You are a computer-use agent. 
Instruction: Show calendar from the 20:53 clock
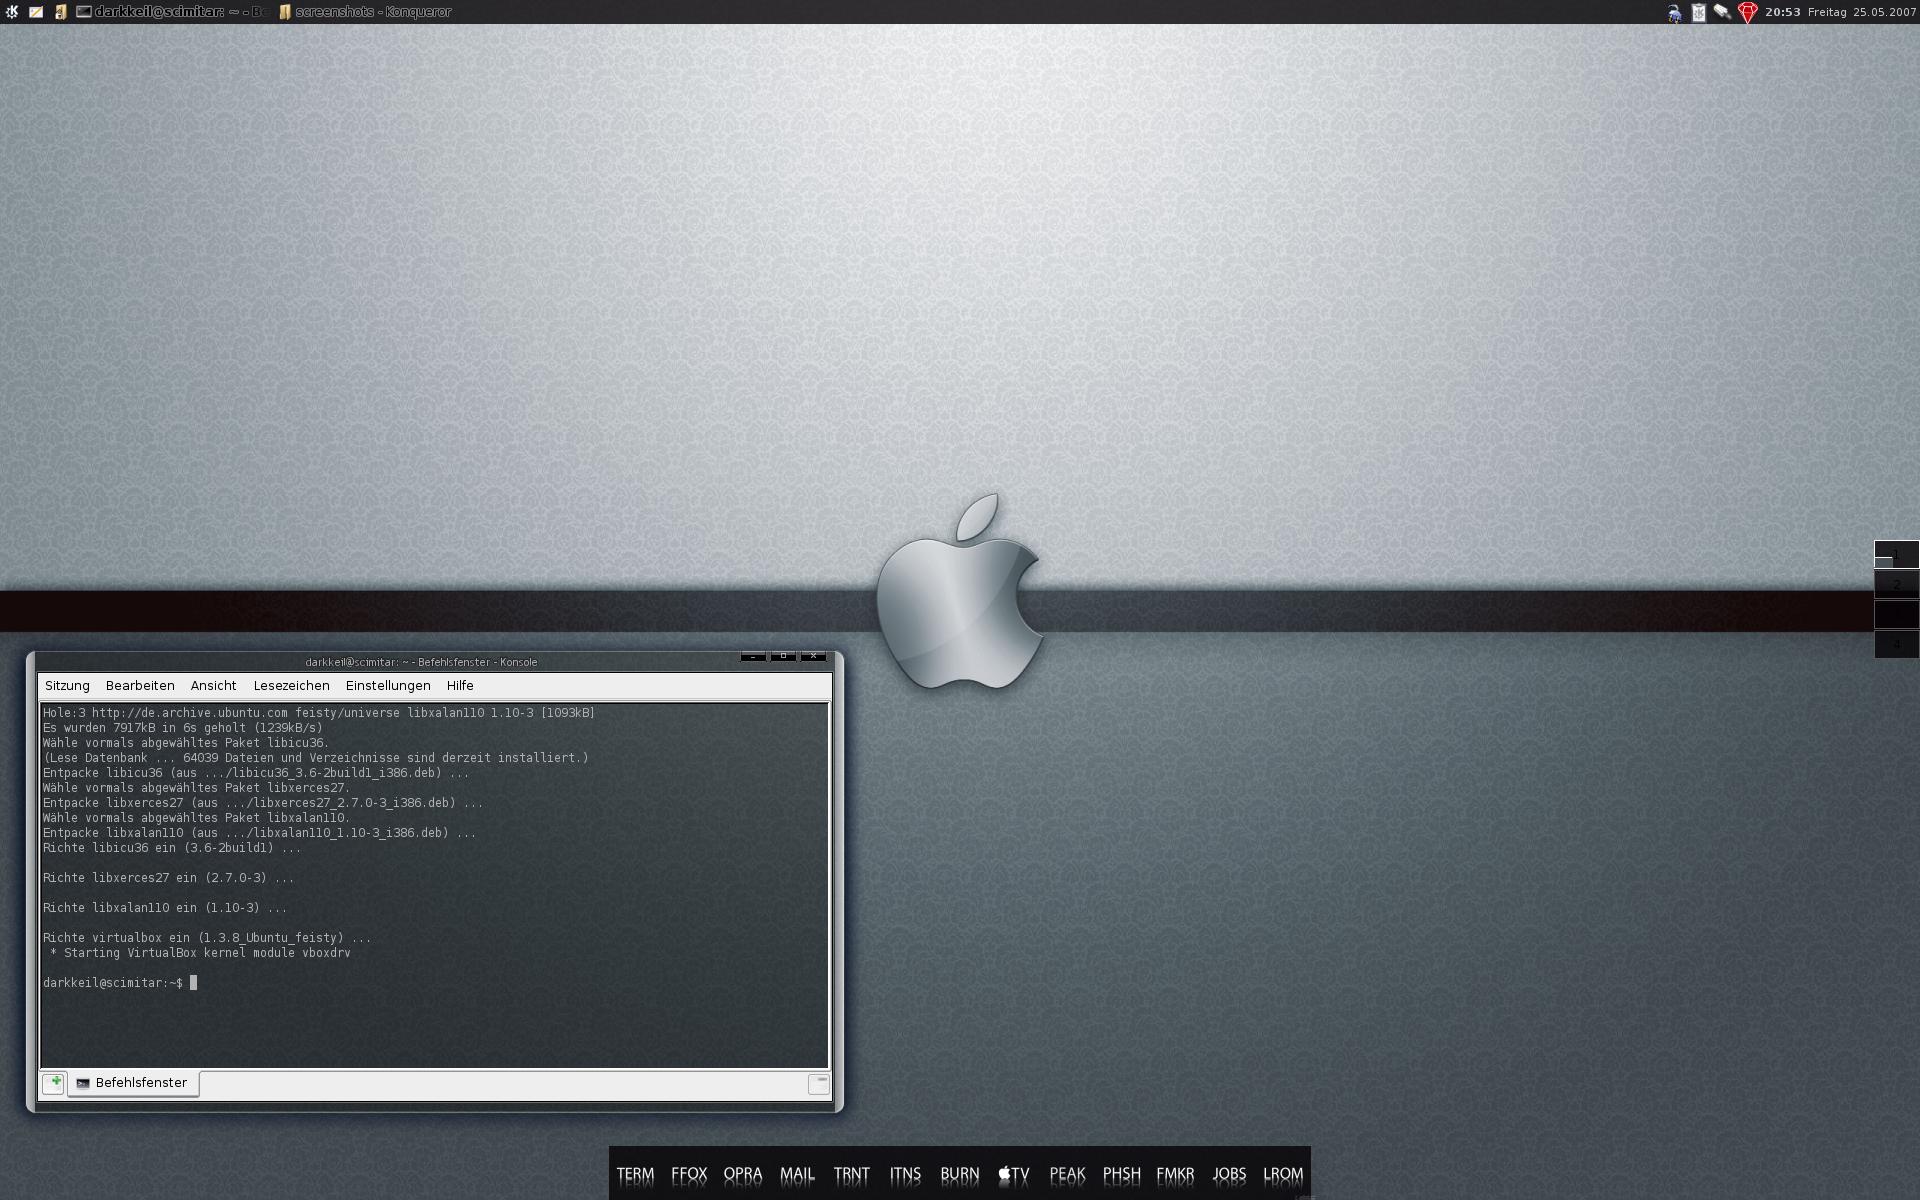pyautogui.click(x=1782, y=12)
